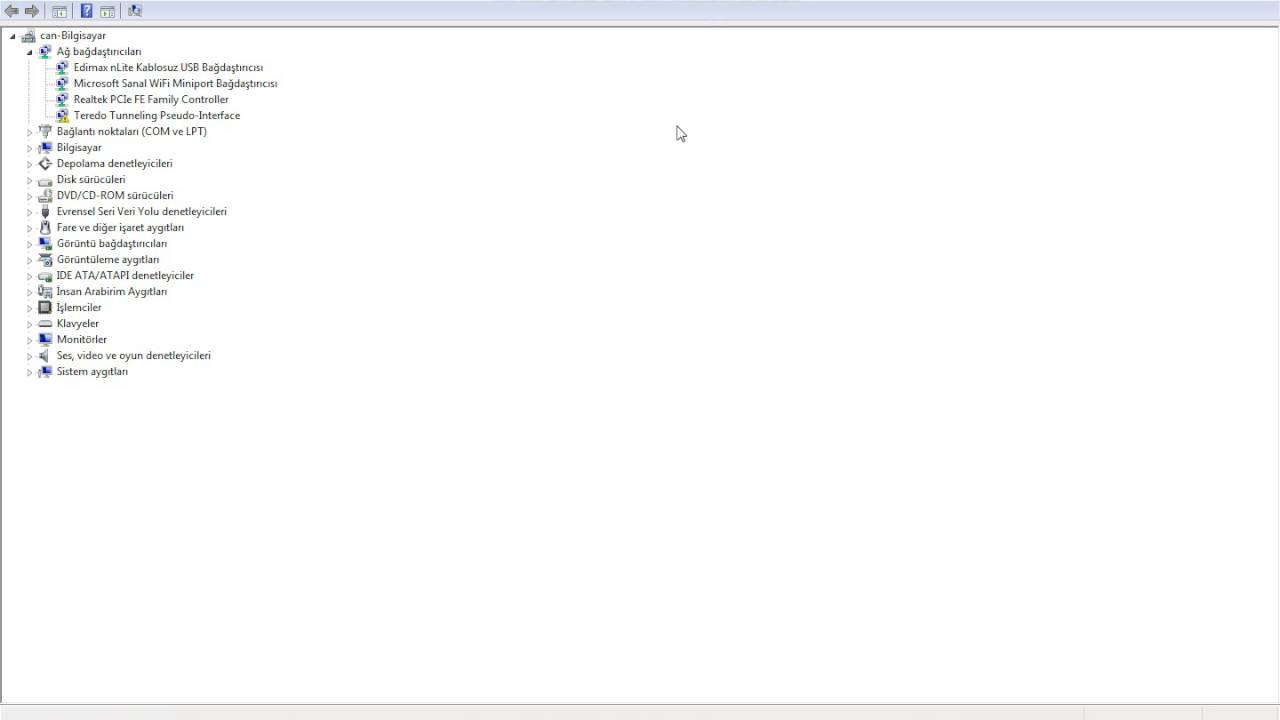Click the Forward arrow toolbar icon

tap(32, 11)
